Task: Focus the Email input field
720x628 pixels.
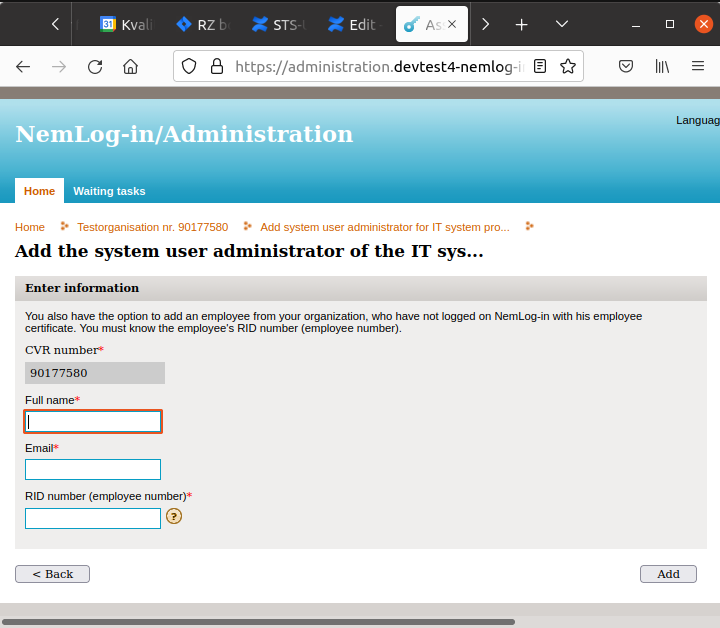Action: pos(93,470)
